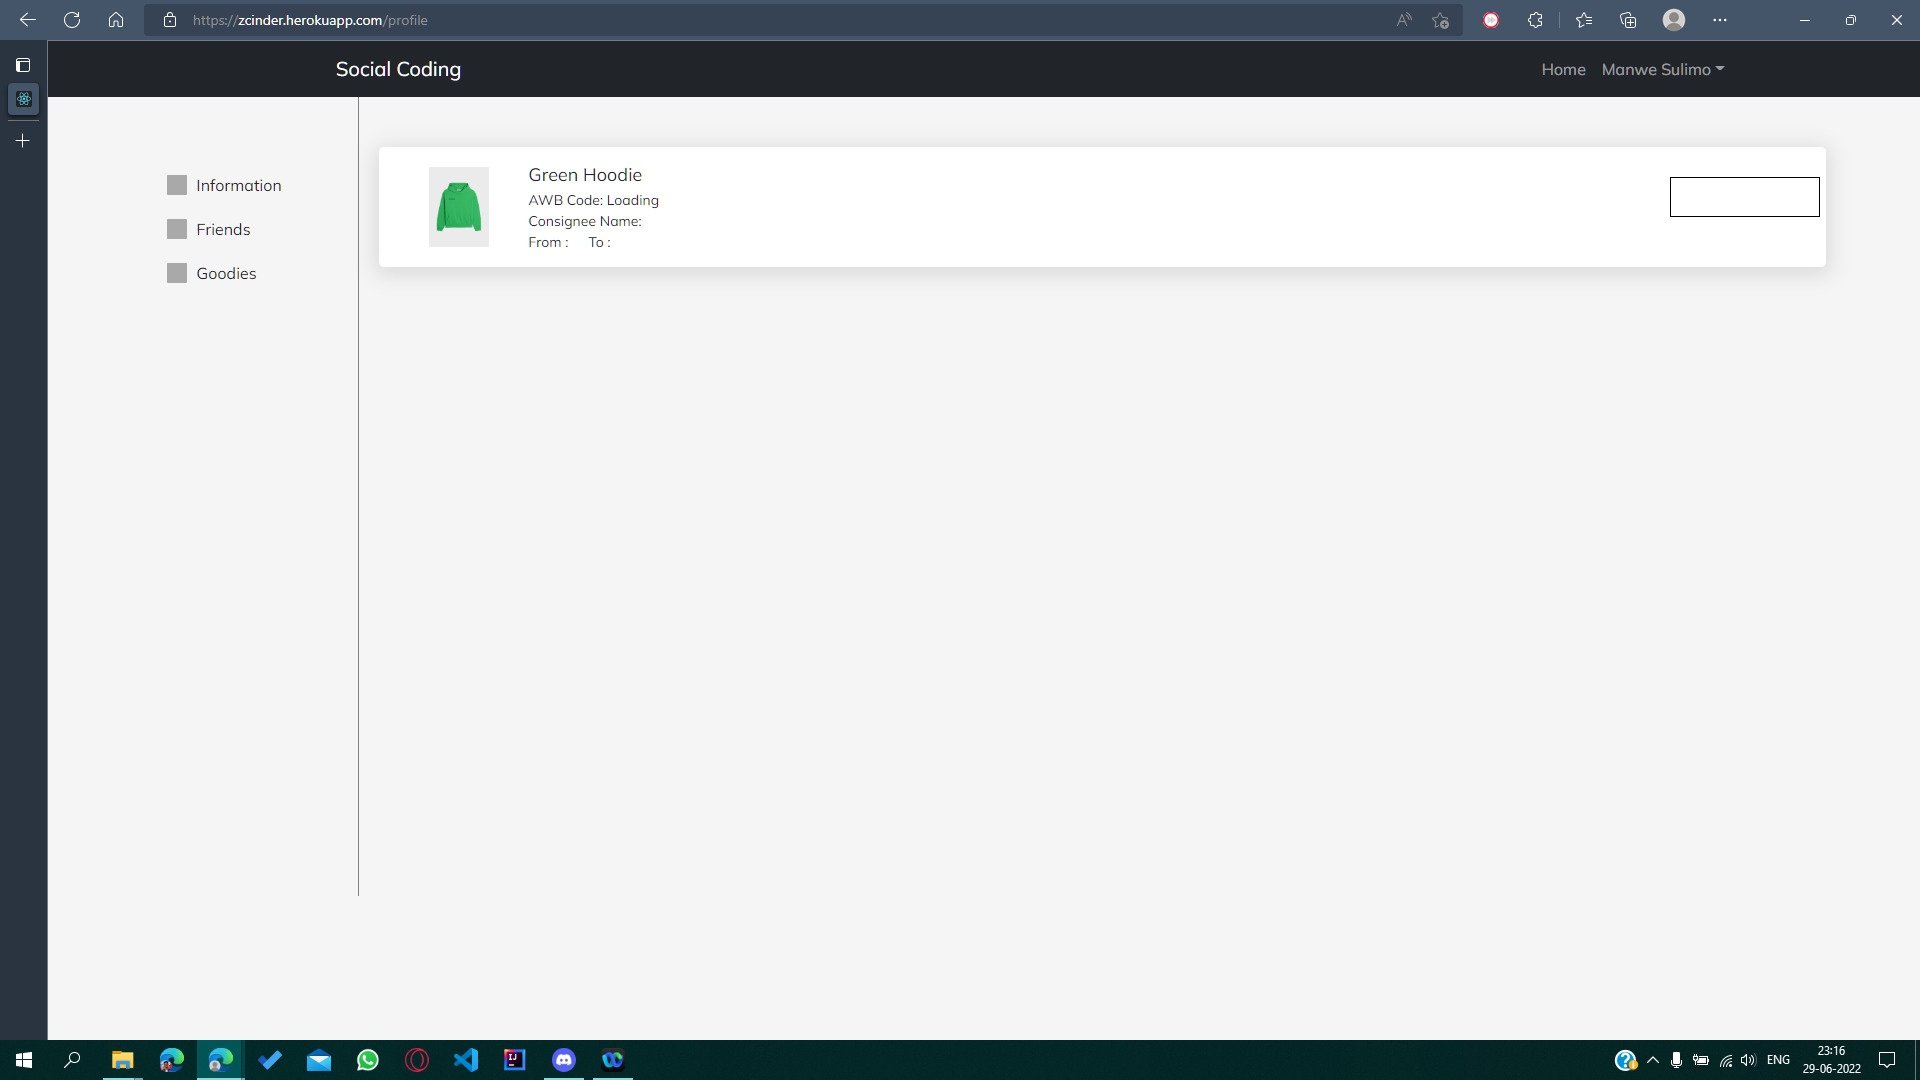Click the Read aloud icon
The width and height of the screenshot is (1920, 1080).
tap(1404, 19)
